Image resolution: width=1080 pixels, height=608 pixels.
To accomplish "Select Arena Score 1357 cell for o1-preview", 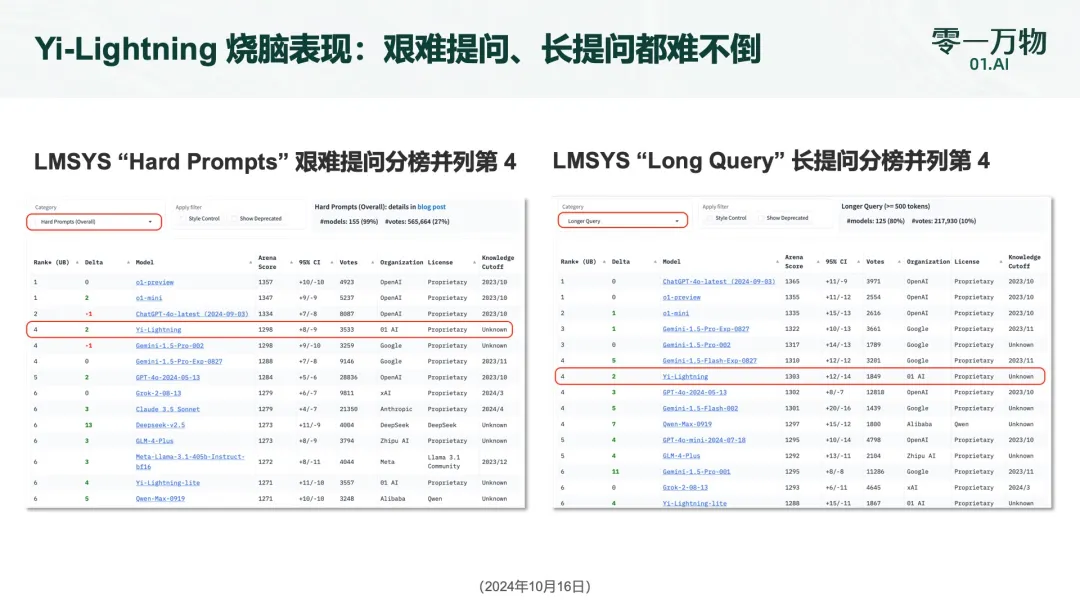I will (x=265, y=282).
